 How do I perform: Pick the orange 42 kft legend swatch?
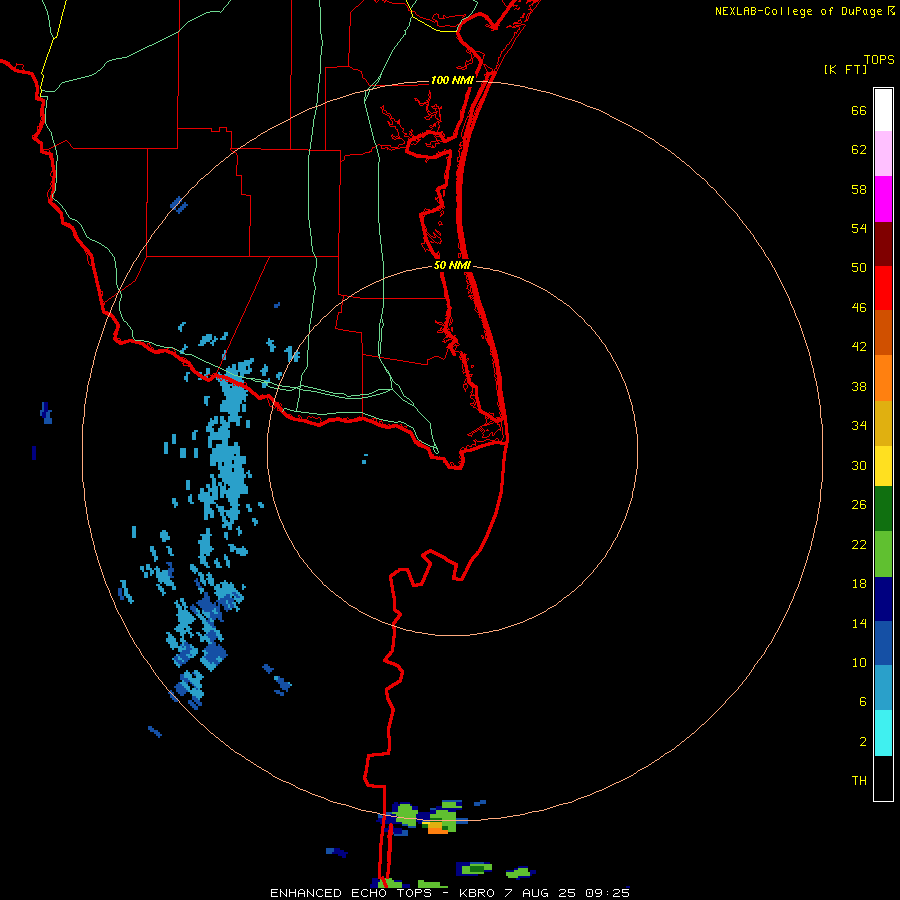click(883, 378)
